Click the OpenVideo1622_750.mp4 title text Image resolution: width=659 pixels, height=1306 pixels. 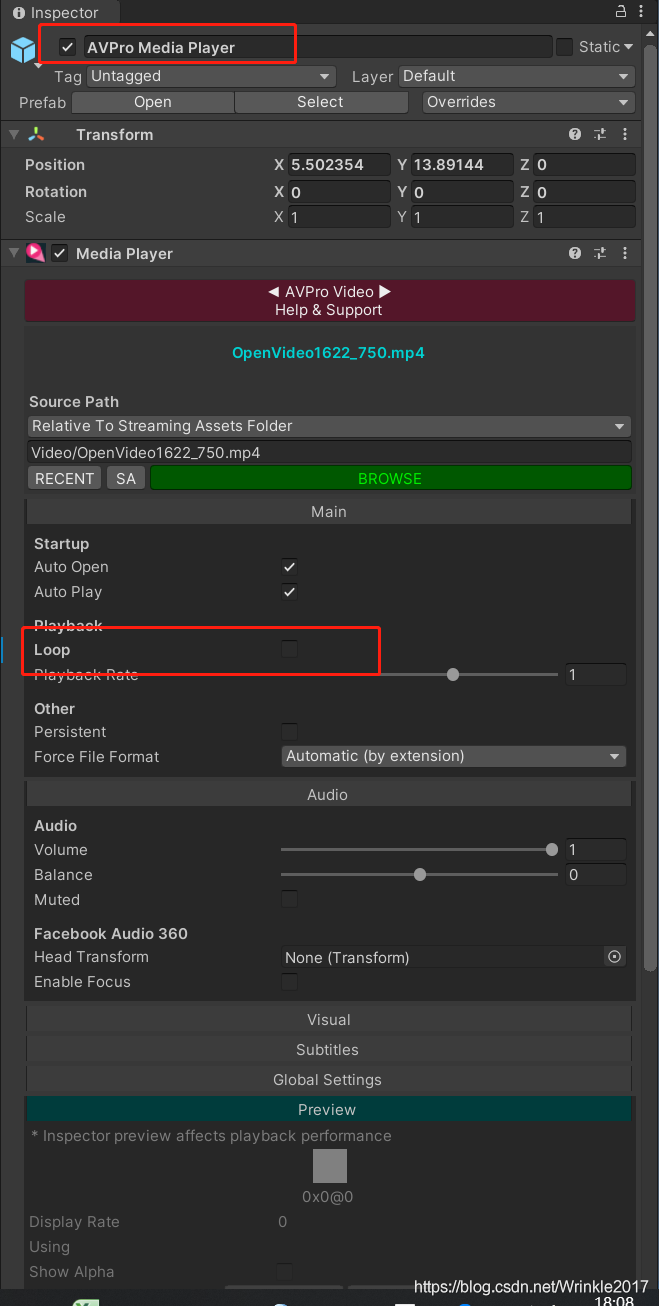329,353
